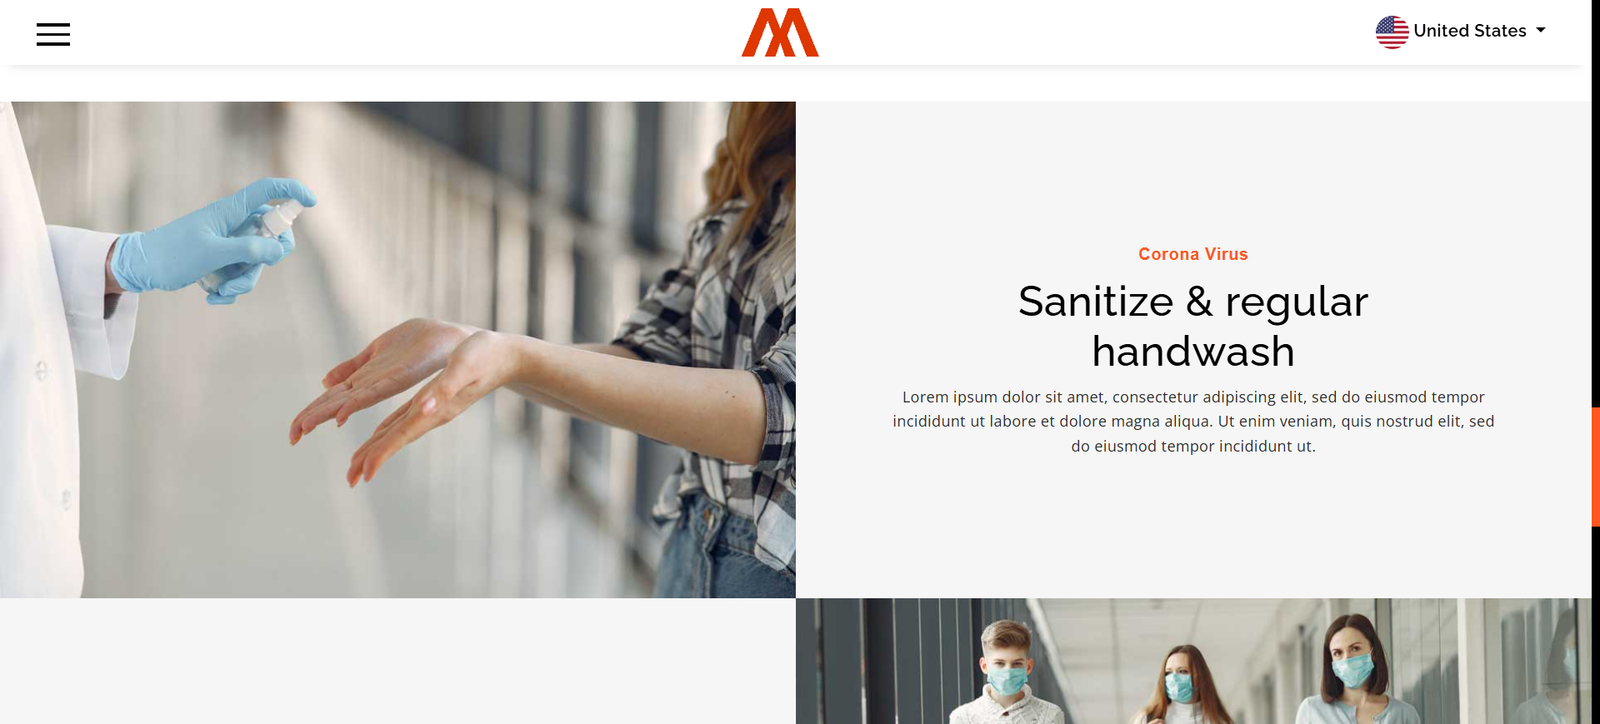Click the blue-gloved hand holding spray bottle
Viewport: 1600px width, 724px height.
tap(215, 240)
